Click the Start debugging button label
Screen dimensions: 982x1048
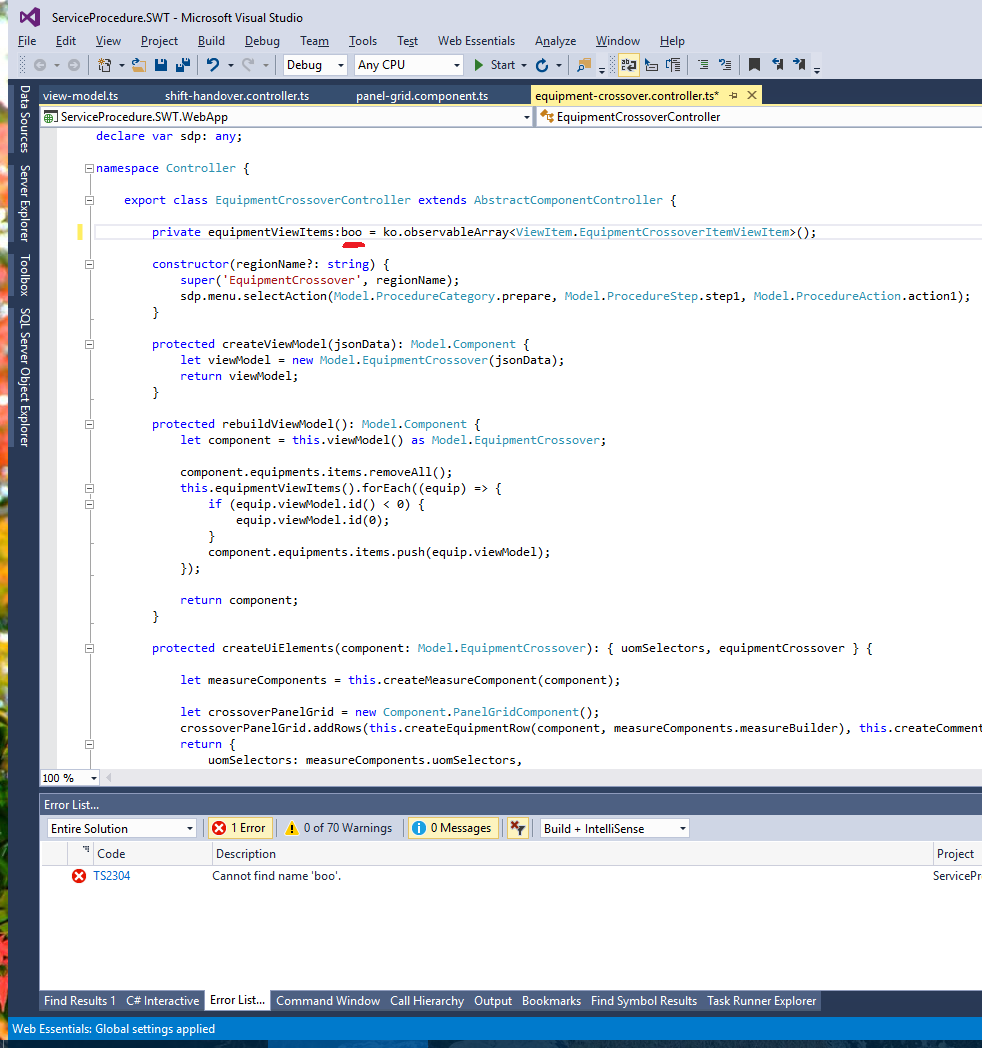(503, 65)
